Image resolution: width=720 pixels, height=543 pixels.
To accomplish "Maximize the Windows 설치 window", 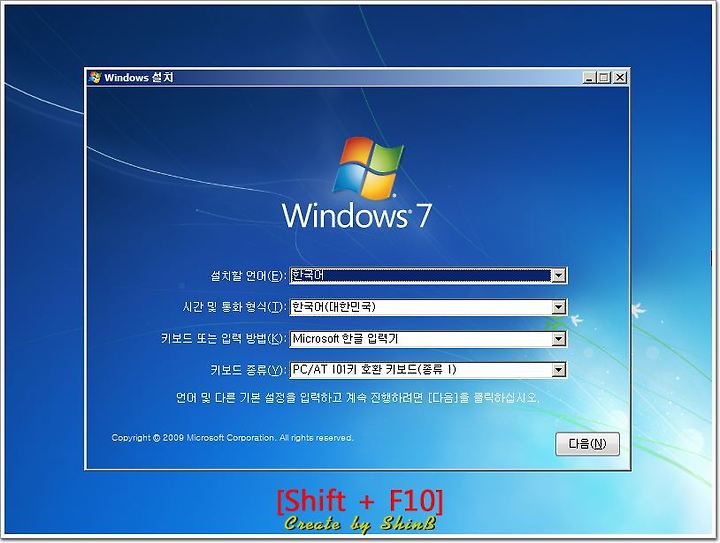I will point(604,78).
